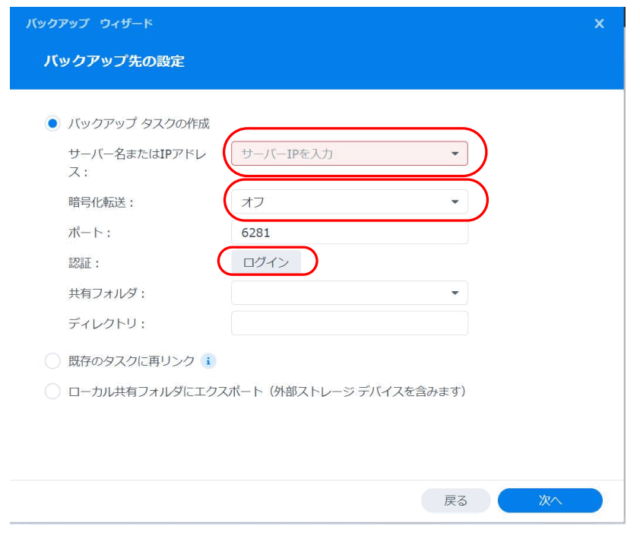Go back with the 戻る button
640x536 pixels.
456,500
